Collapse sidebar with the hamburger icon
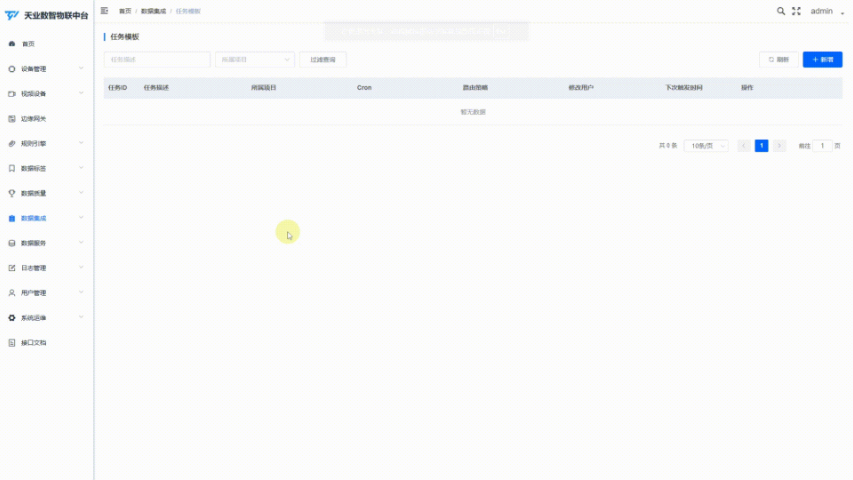This screenshot has height=480, width=853. pyautogui.click(x=104, y=10)
